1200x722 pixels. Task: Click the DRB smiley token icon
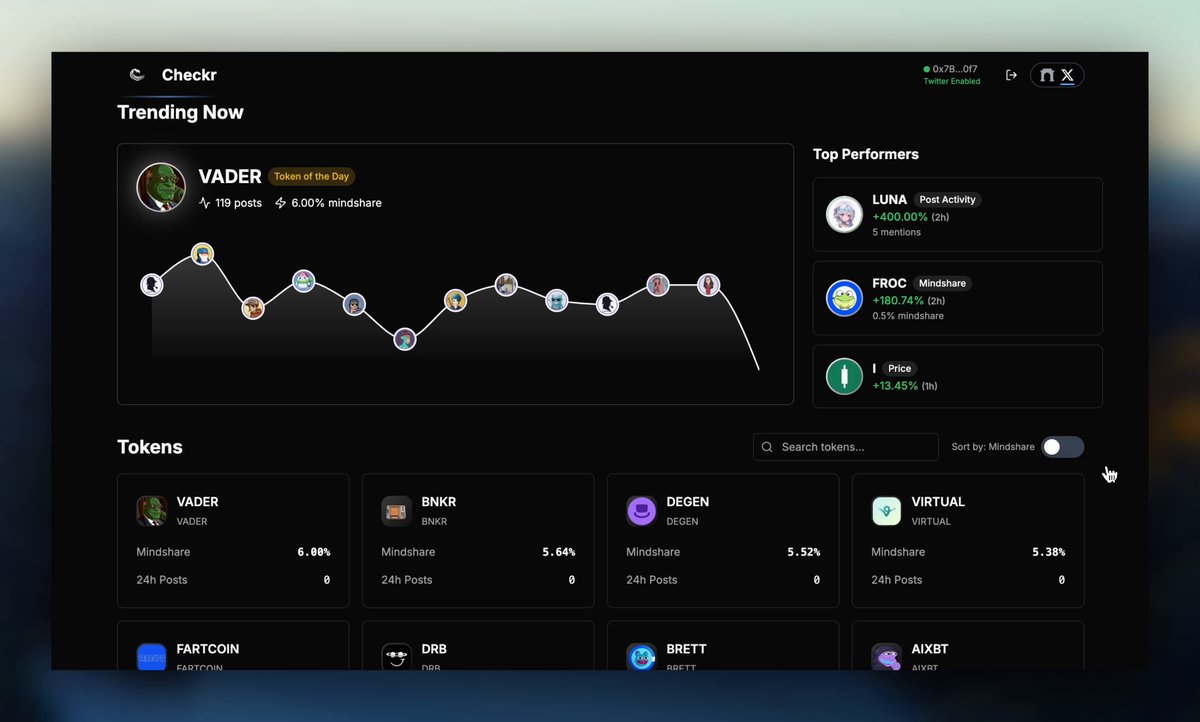[397, 657]
